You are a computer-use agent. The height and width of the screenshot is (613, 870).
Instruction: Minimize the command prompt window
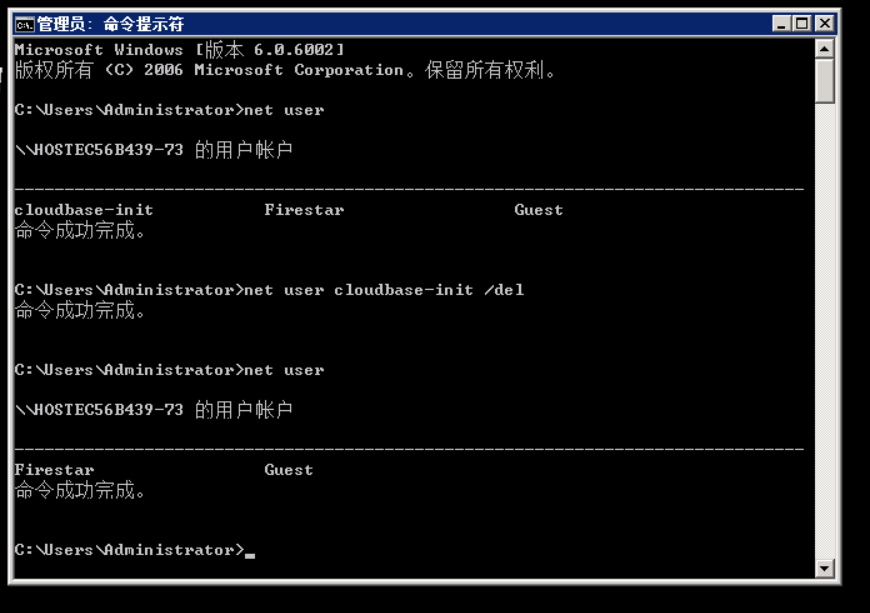point(781,23)
